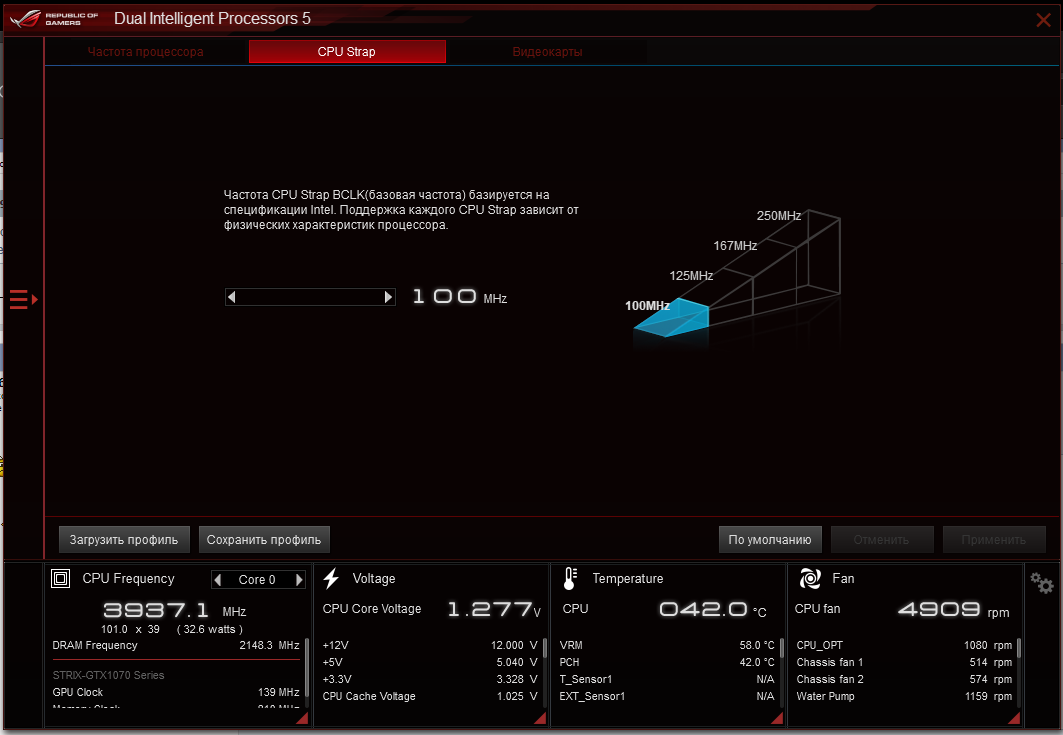The height and width of the screenshot is (735, 1063).
Task: Open monitor settings gear icon
Action: coord(1041,582)
